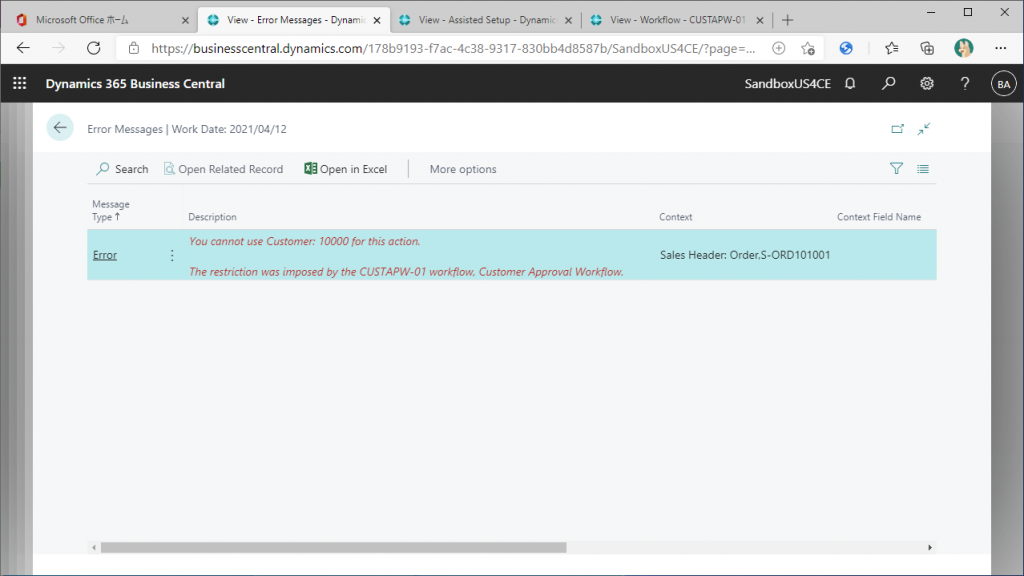Open the browser Favorites list icon

[891, 48]
